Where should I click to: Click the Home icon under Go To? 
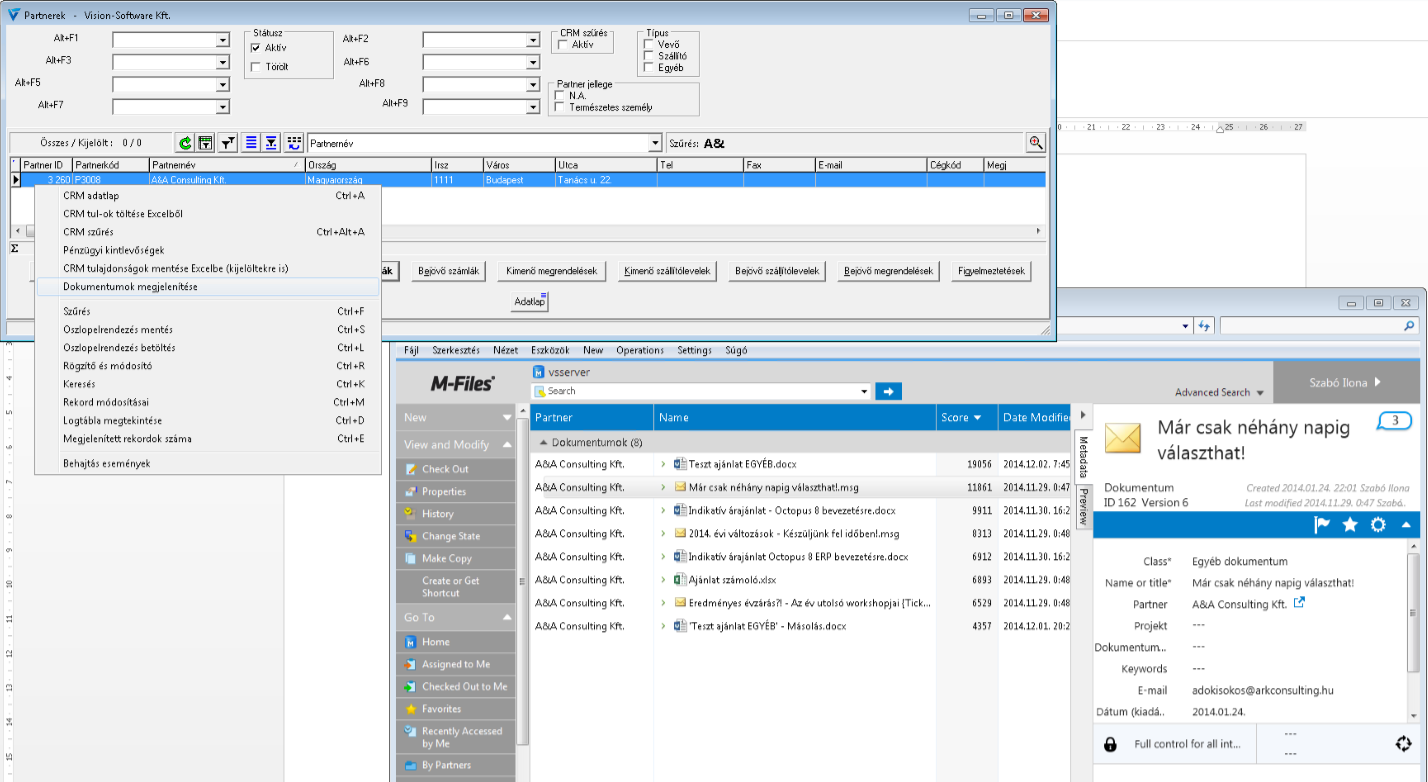pyautogui.click(x=410, y=642)
